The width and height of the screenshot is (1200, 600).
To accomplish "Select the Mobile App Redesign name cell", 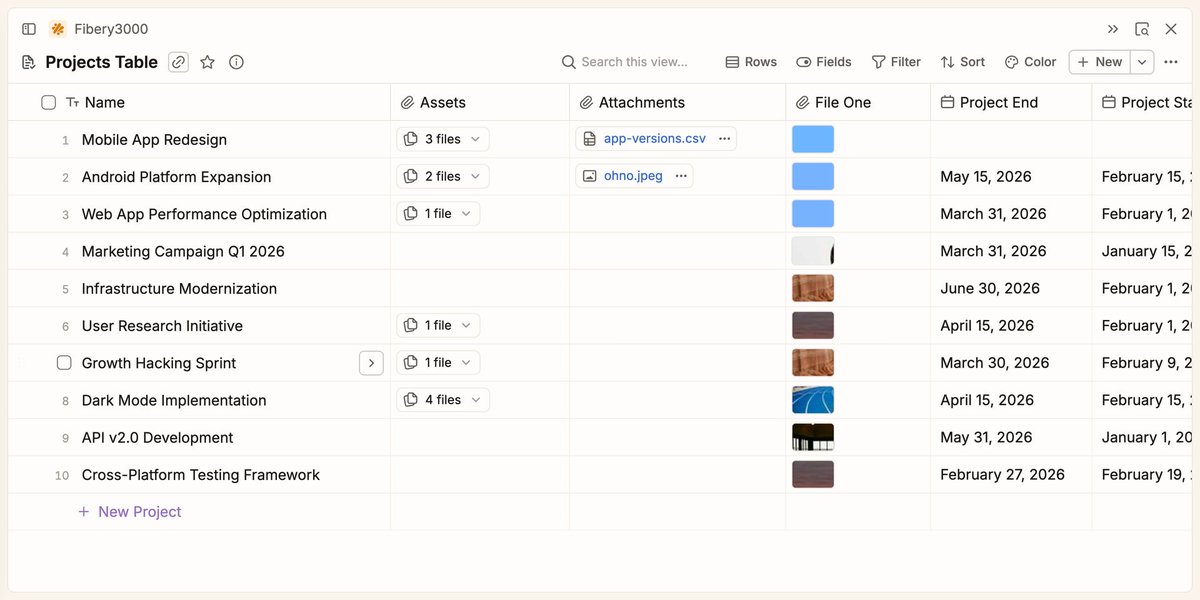I will coord(154,140).
